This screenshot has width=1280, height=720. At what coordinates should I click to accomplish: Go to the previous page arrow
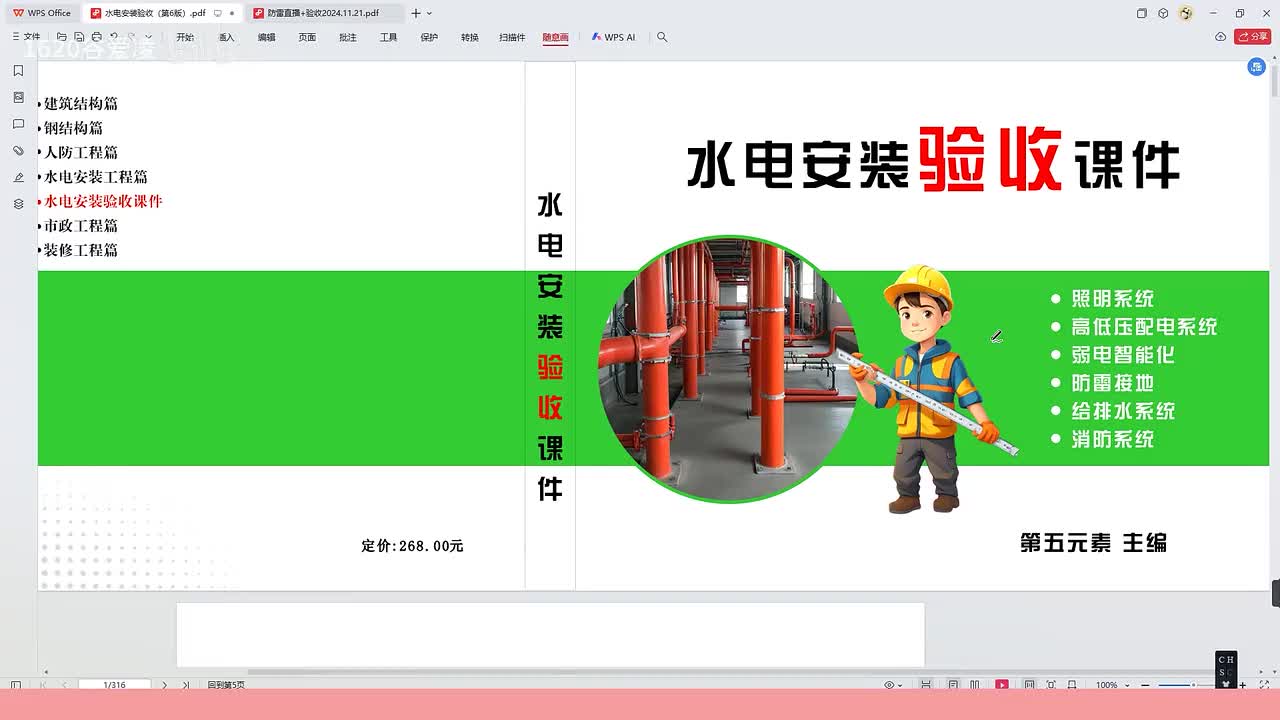[x=65, y=685]
